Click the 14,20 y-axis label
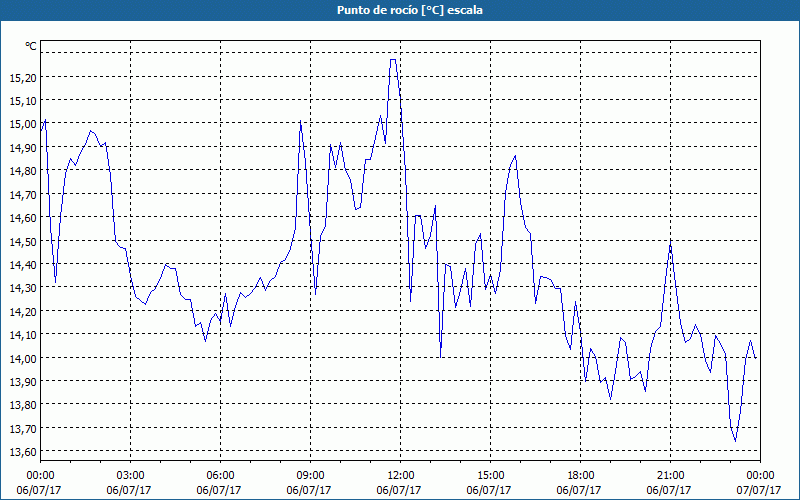Viewport: 800px width, 500px height. tap(23, 311)
